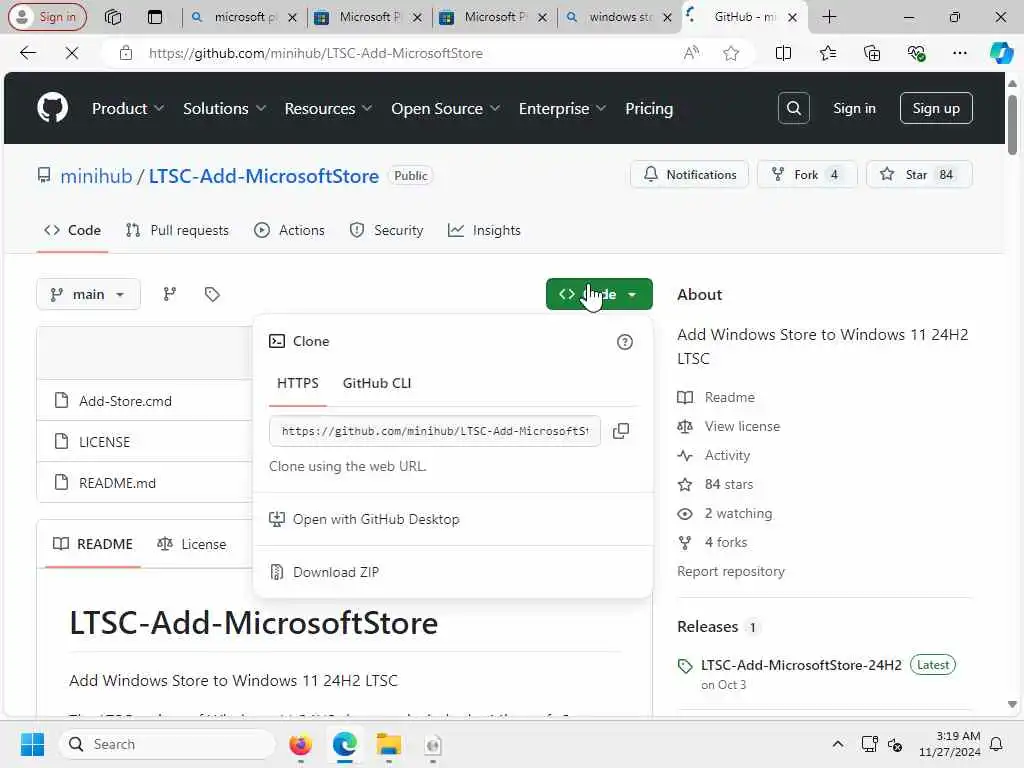
Task: Open Edge settings and more menu
Action: [x=959, y=53]
